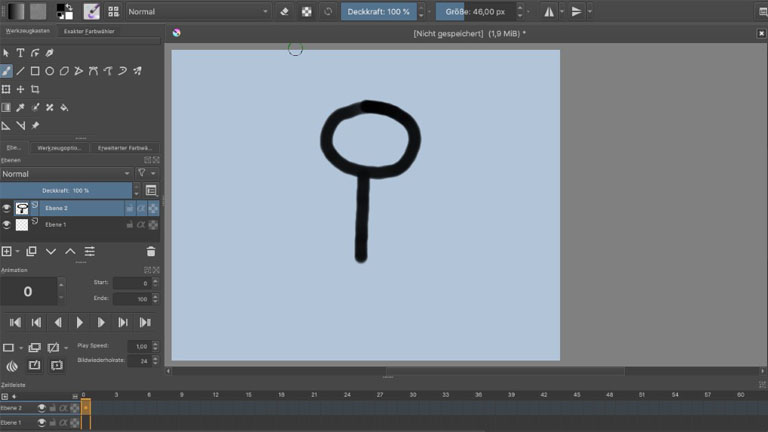Jump to the first animation frame
The height and width of the screenshot is (432, 768).
click(15, 322)
